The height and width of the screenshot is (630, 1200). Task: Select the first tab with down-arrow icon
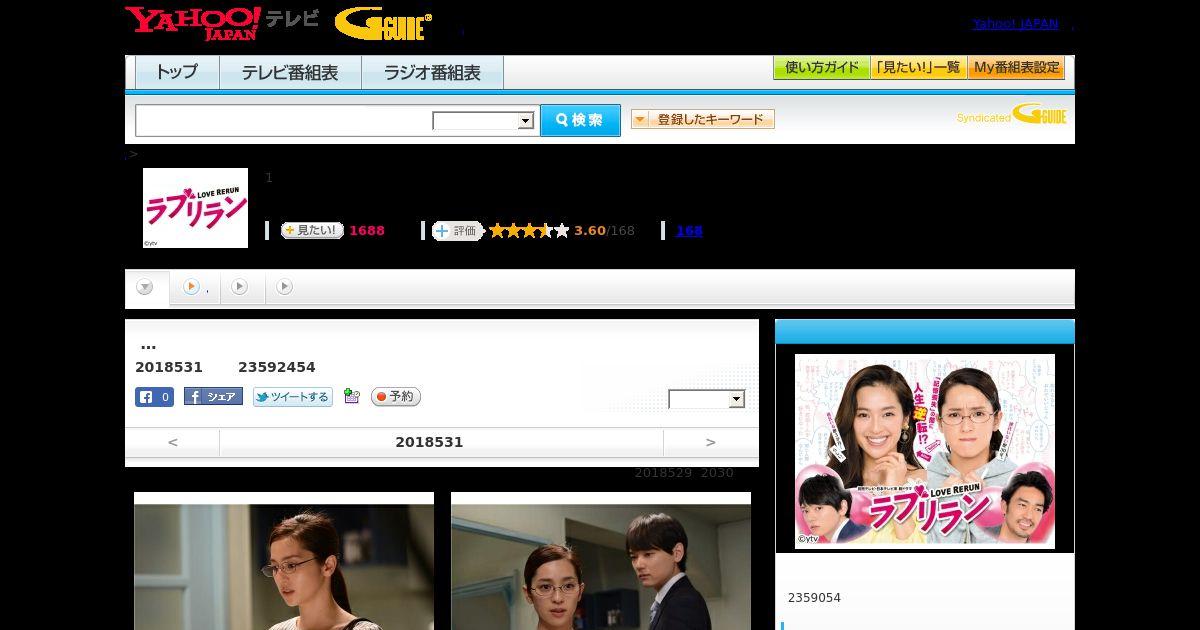(146, 288)
